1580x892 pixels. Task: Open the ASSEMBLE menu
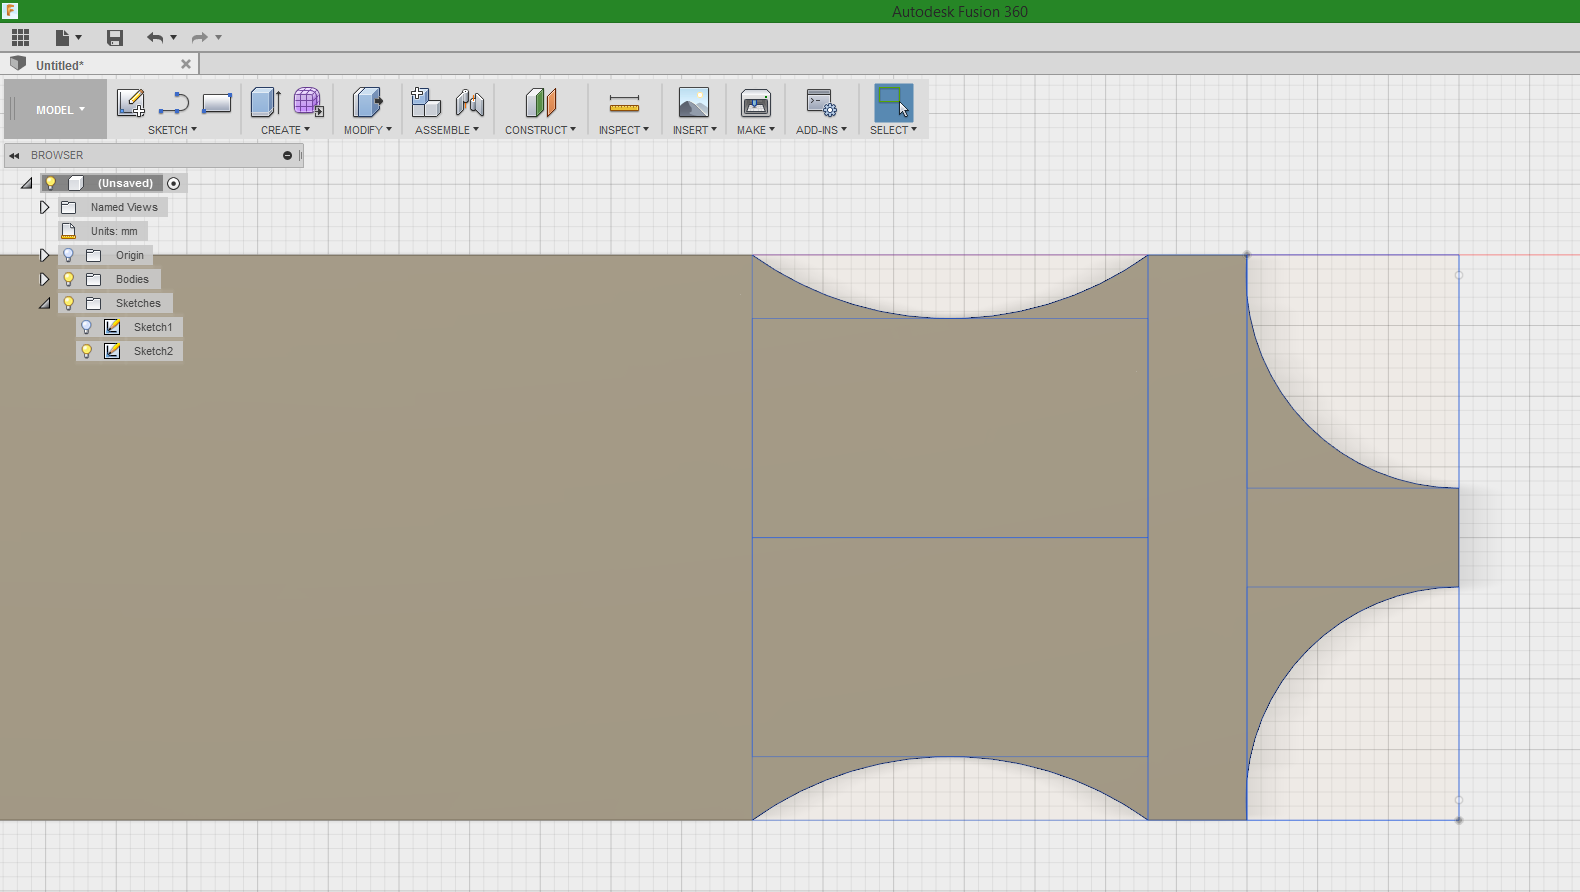coord(447,130)
